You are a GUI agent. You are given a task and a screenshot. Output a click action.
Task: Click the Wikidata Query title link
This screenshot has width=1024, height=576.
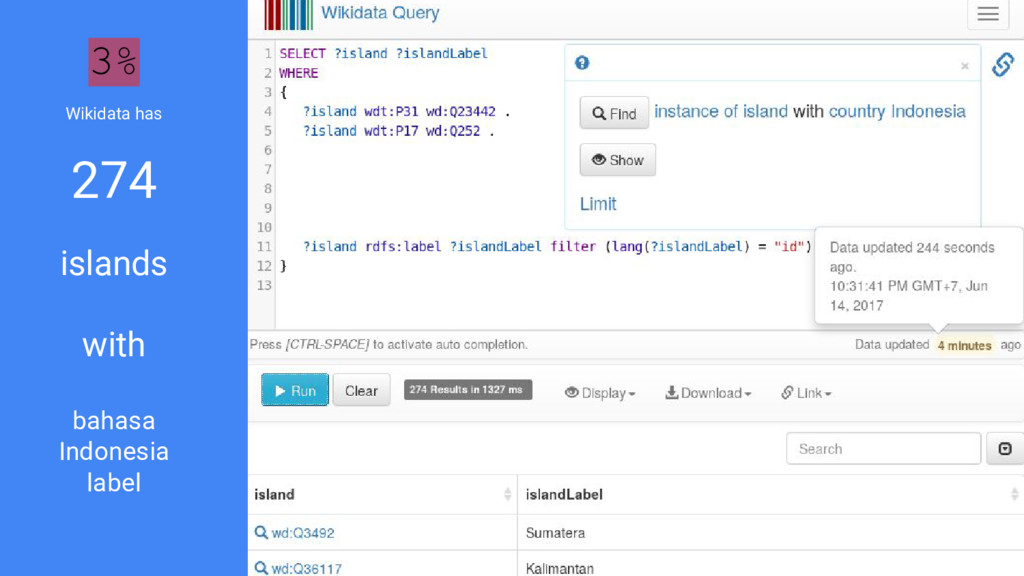click(380, 12)
